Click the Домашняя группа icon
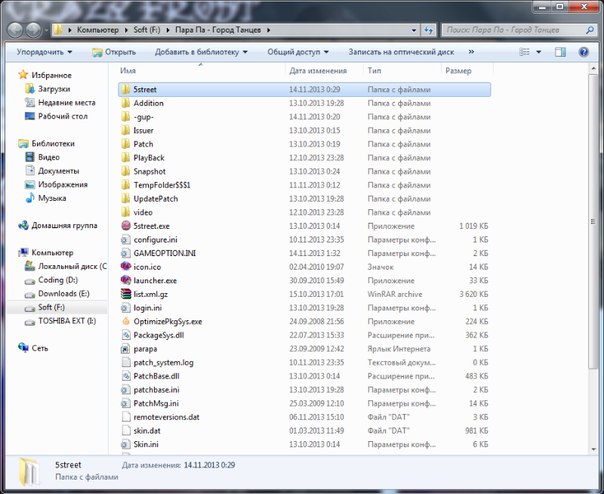 pos(23,225)
